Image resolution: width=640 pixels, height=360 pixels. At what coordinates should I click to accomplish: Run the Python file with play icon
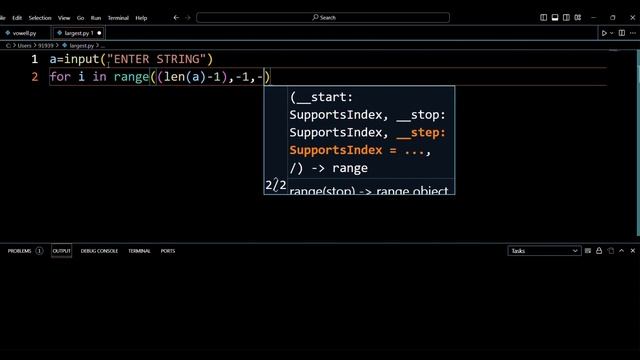[x=604, y=33]
